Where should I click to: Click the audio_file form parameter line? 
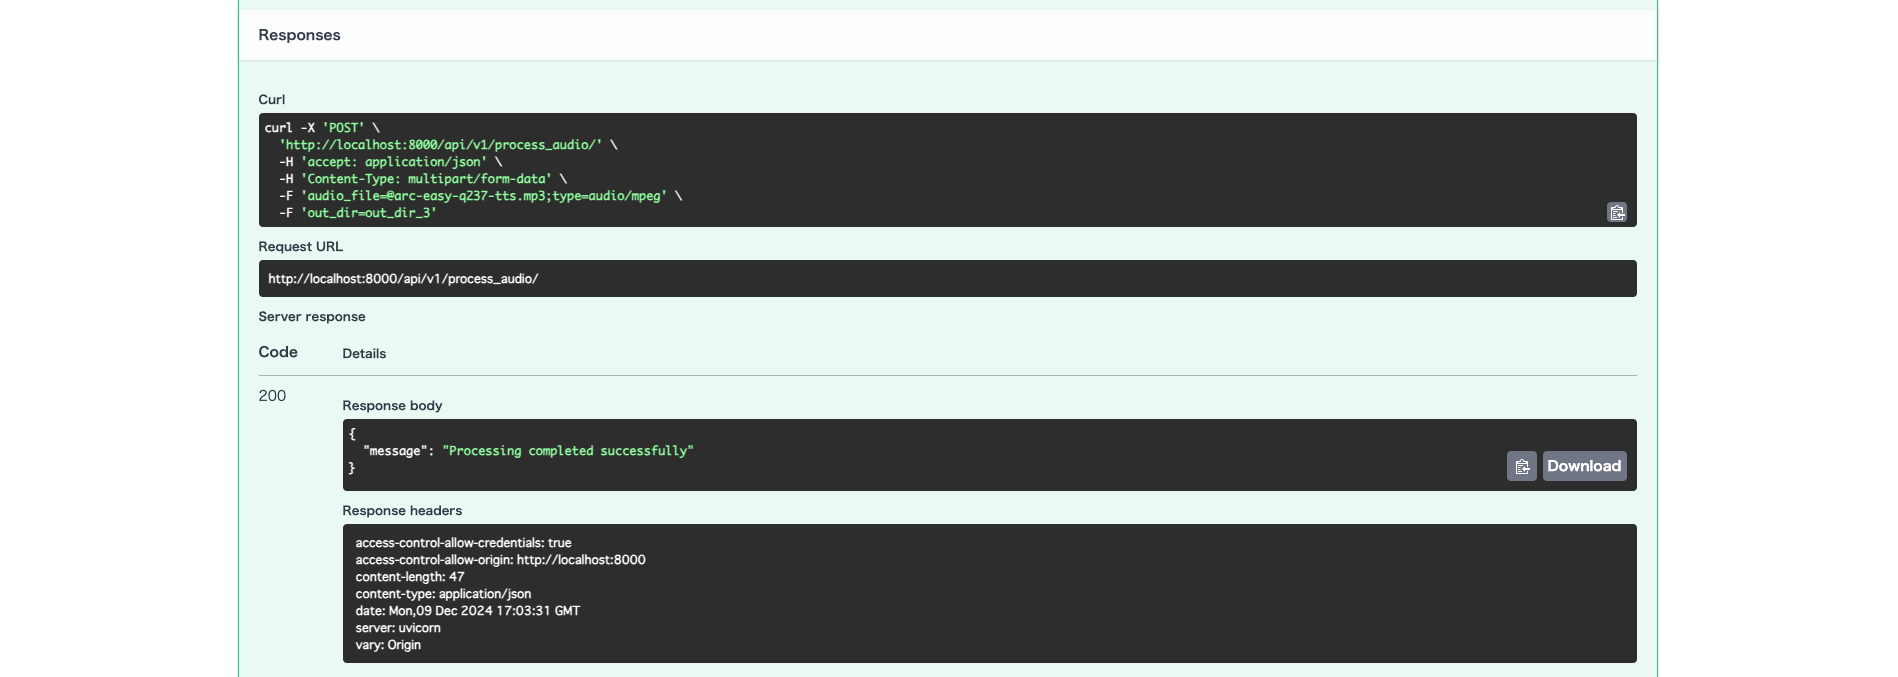tap(480, 196)
